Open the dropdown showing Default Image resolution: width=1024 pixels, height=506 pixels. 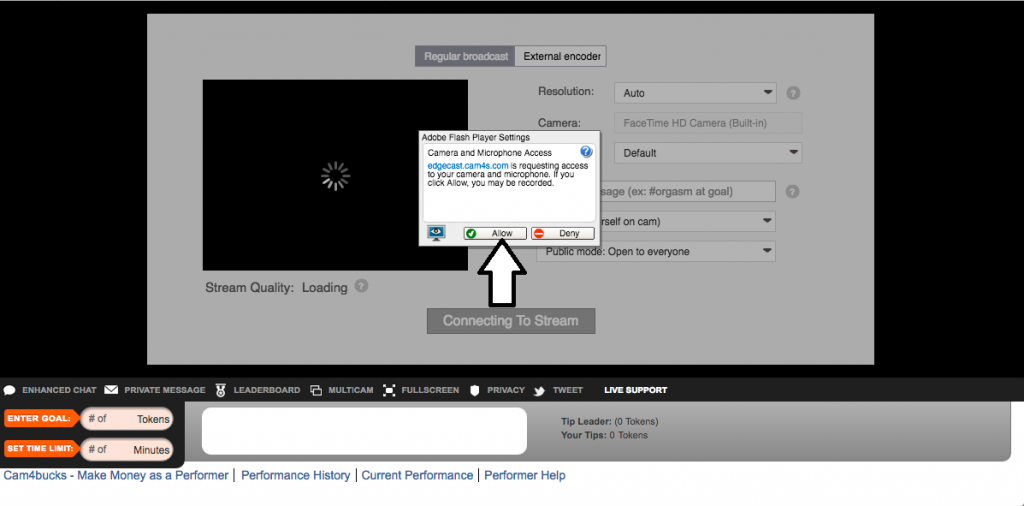709,153
